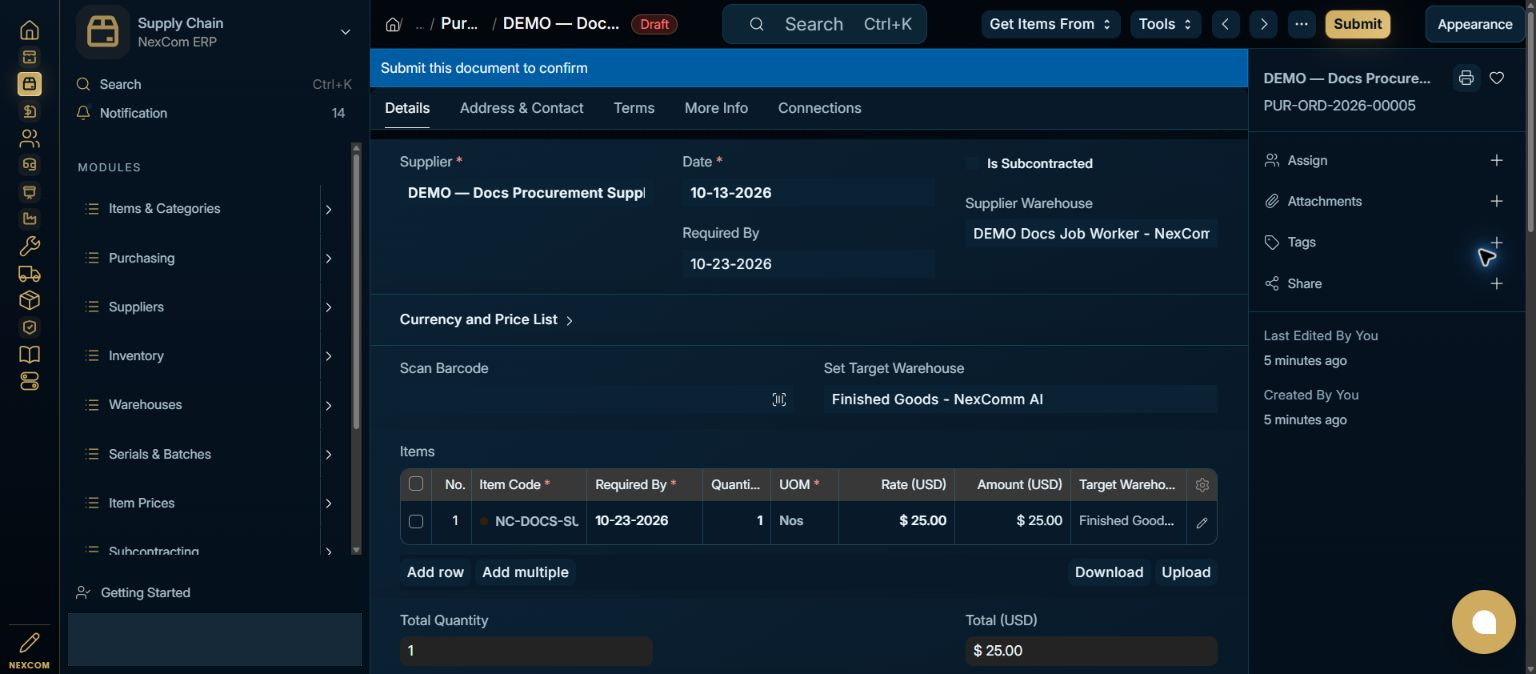Check the row 1 item checkbox
The image size is (1536, 674).
click(416, 521)
